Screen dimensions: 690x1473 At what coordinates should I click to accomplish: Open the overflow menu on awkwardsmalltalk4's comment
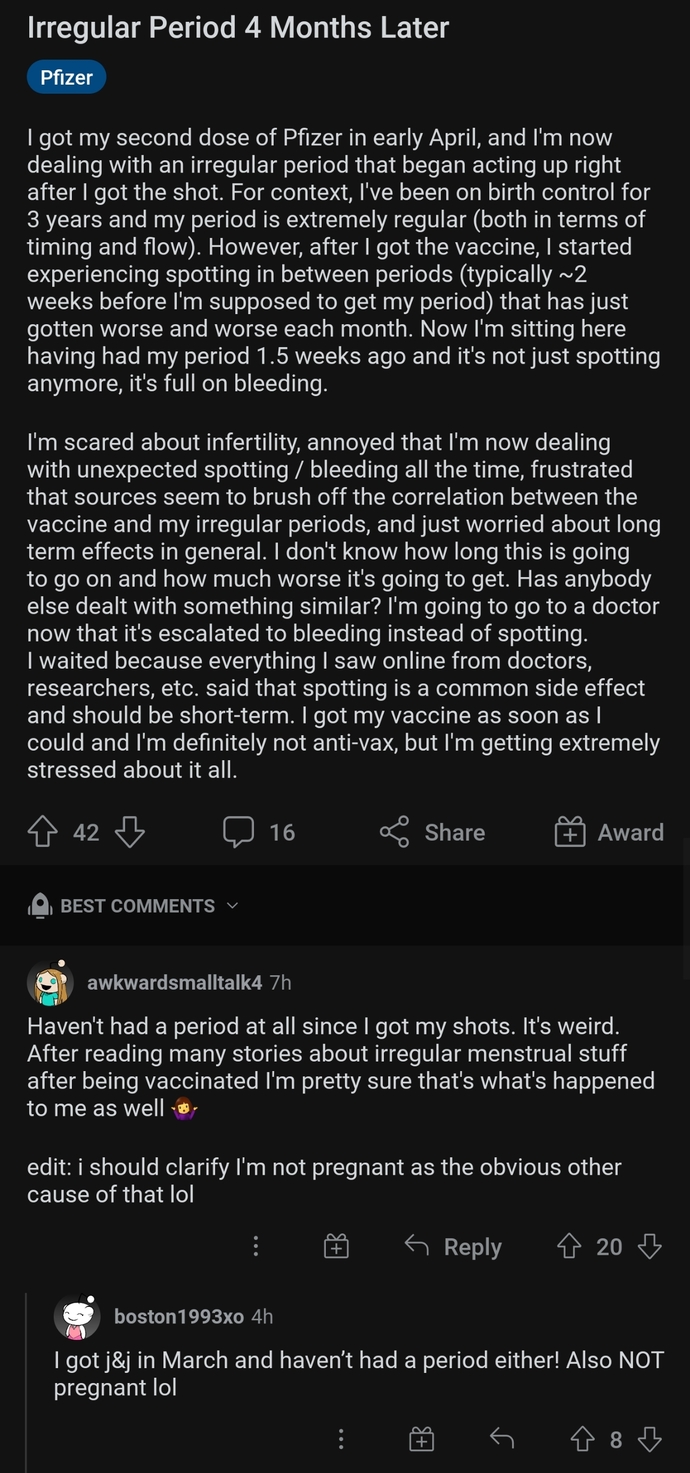[255, 1246]
